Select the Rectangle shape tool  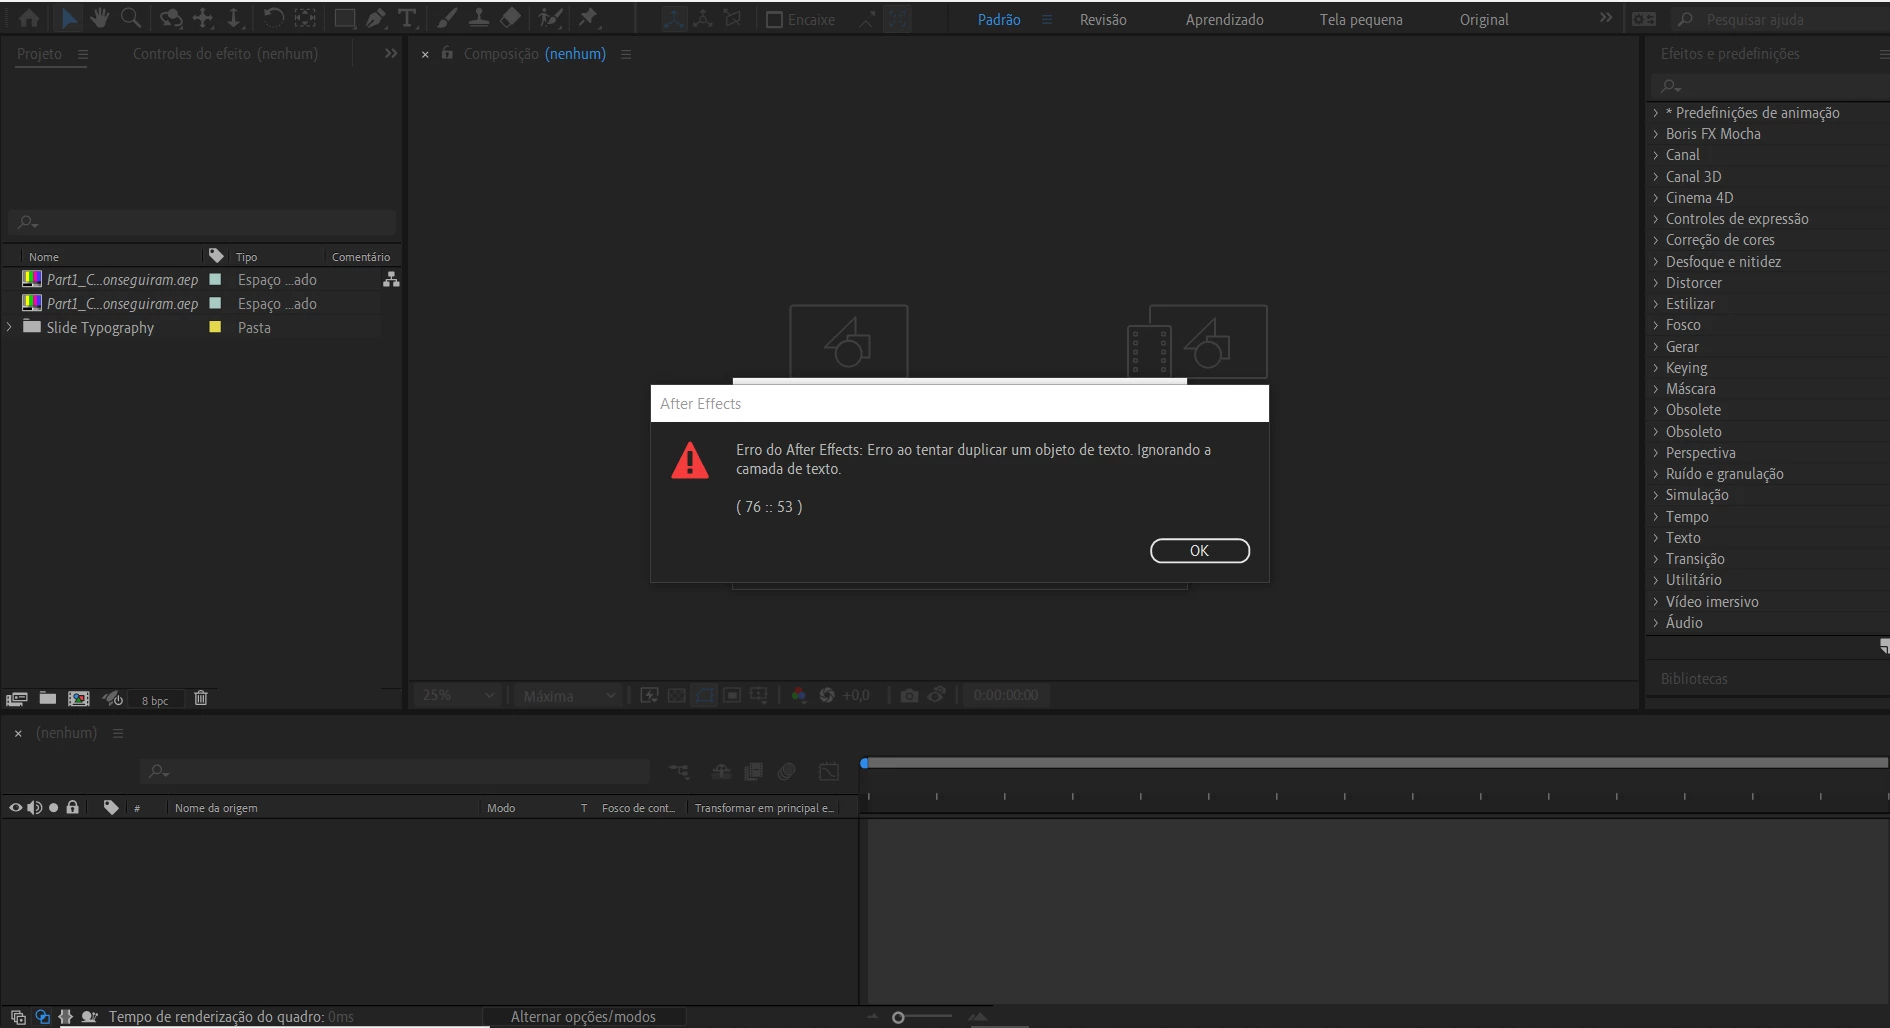pyautogui.click(x=345, y=18)
